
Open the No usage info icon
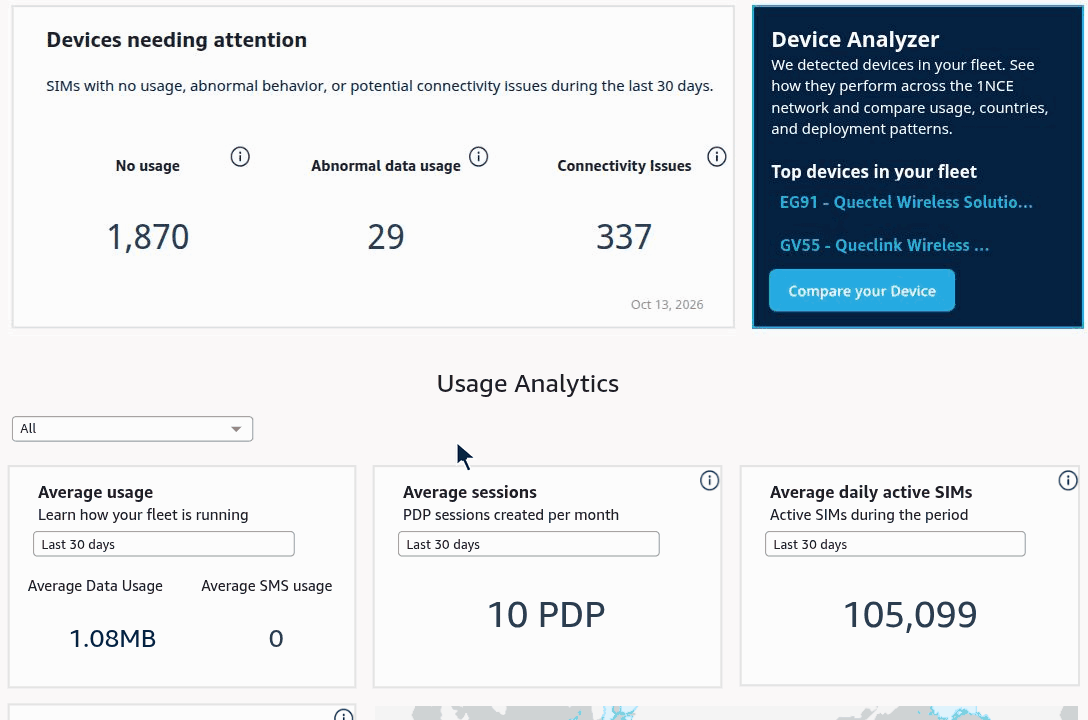pyautogui.click(x=240, y=157)
